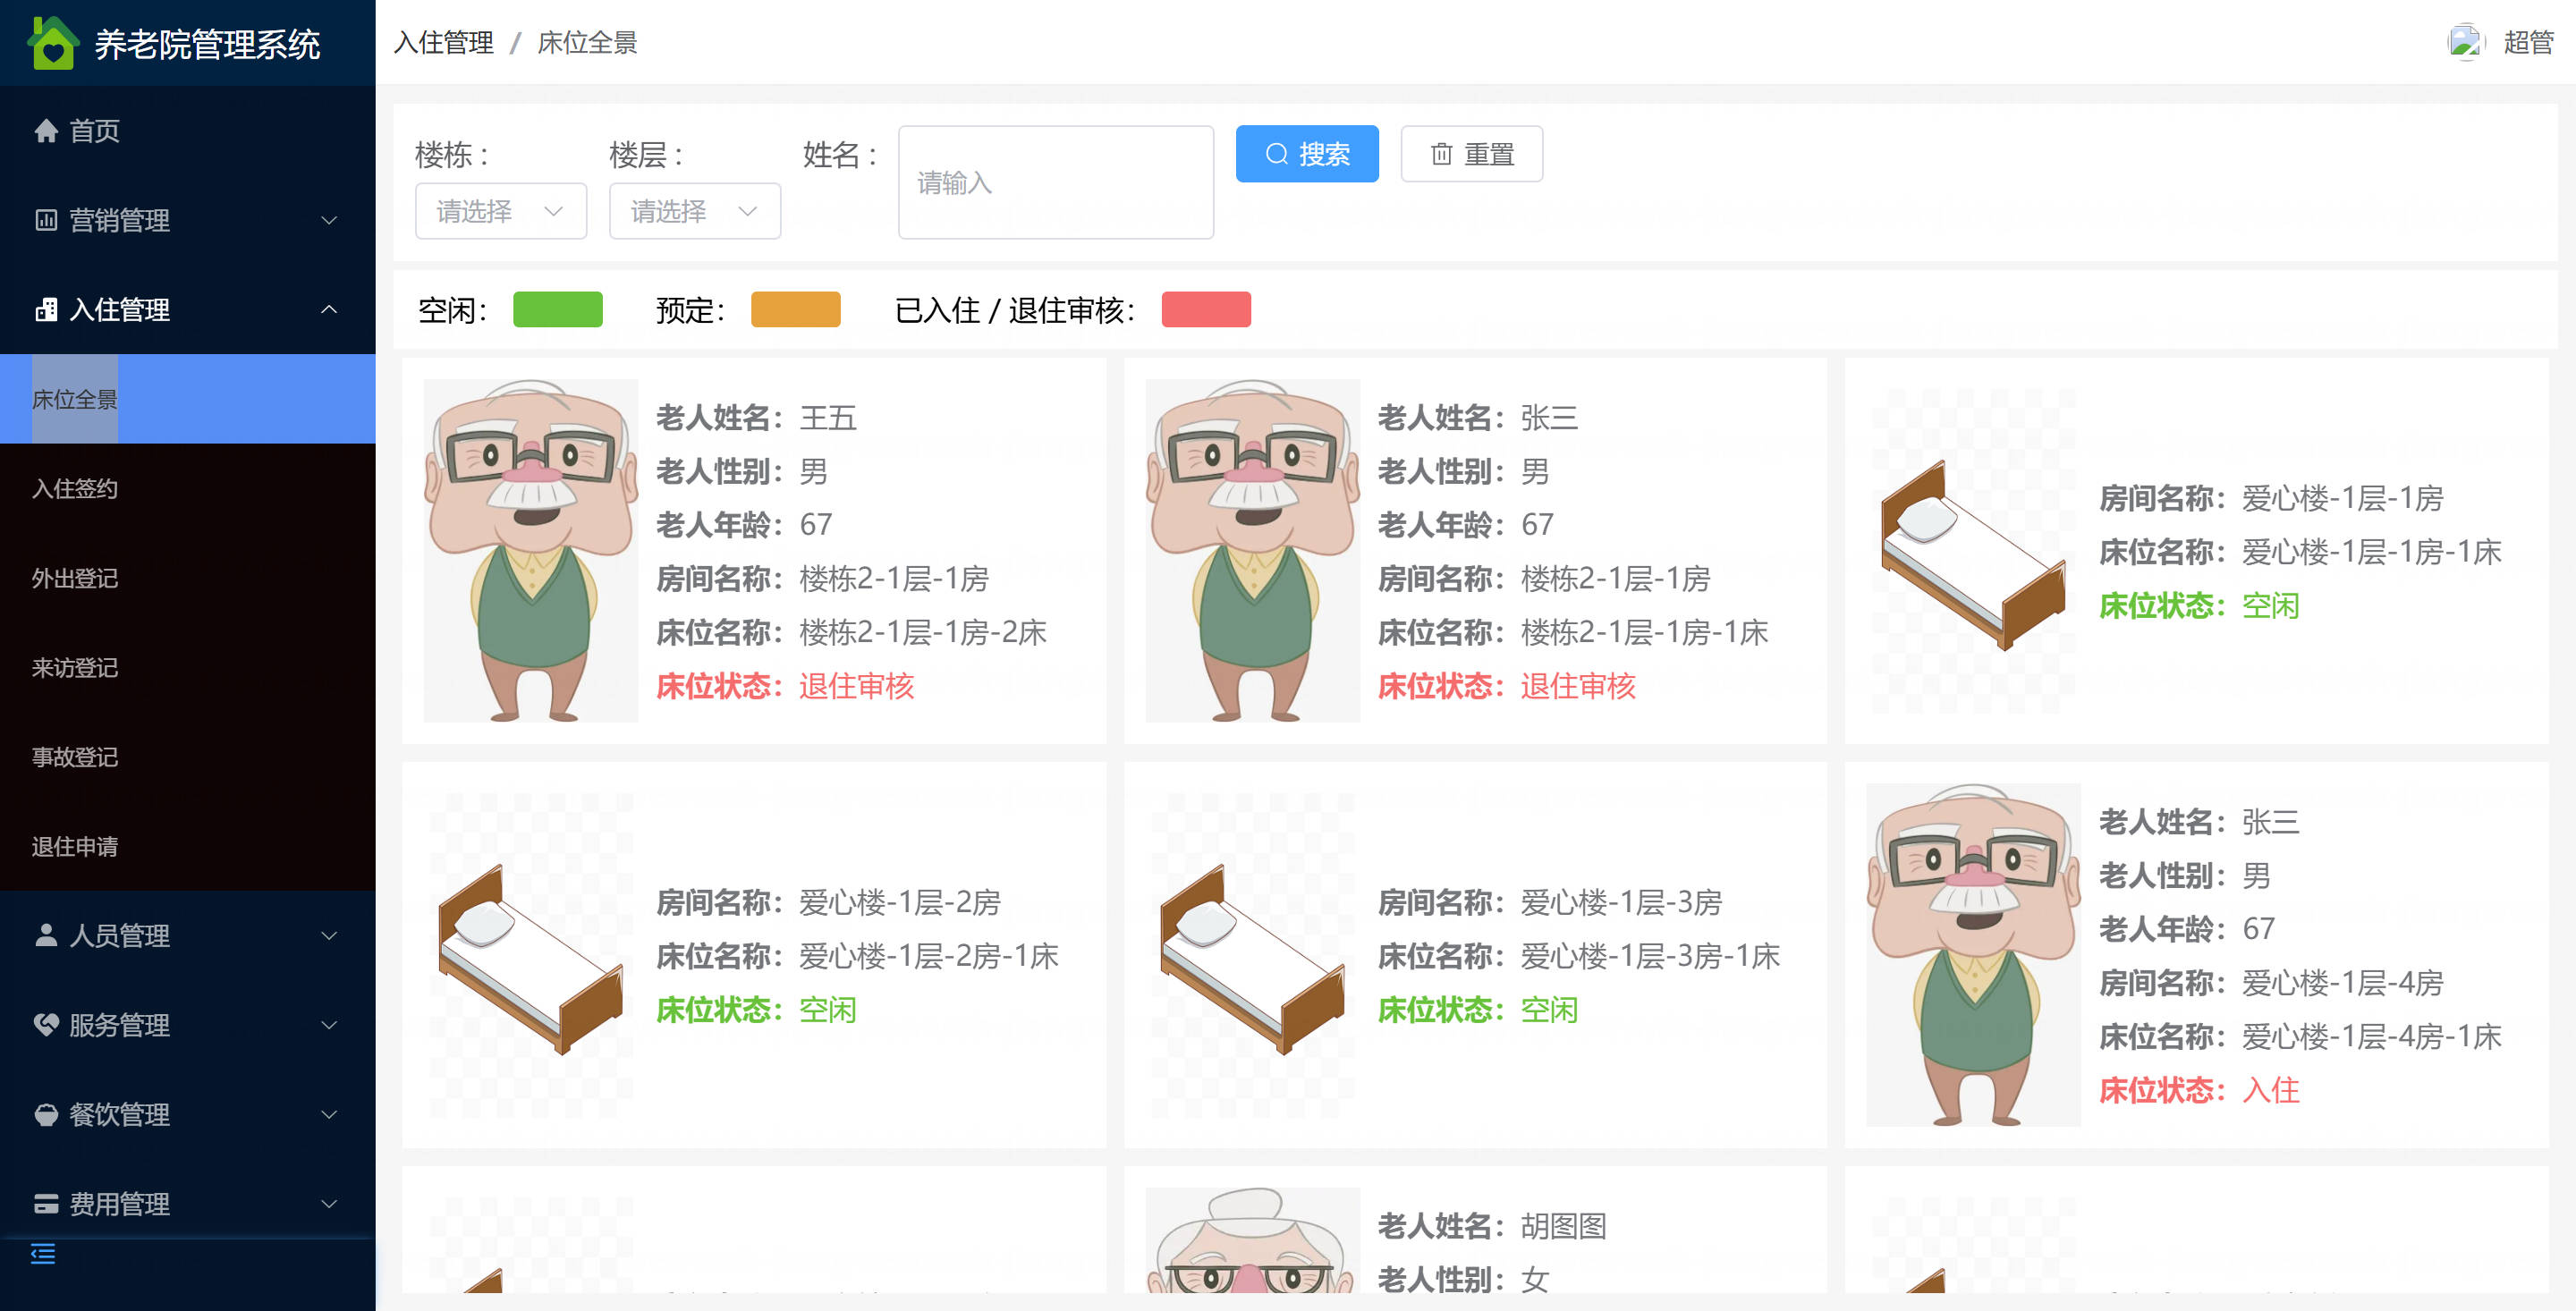The width and height of the screenshot is (2576, 1311).
Task: Focus the 姓名 name input field
Action: coord(1056,182)
